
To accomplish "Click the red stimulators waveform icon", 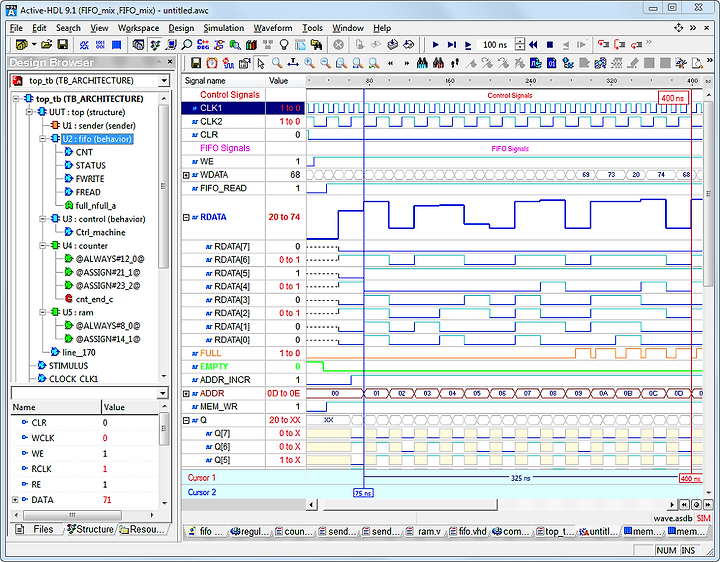I will click(x=228, y=63).
